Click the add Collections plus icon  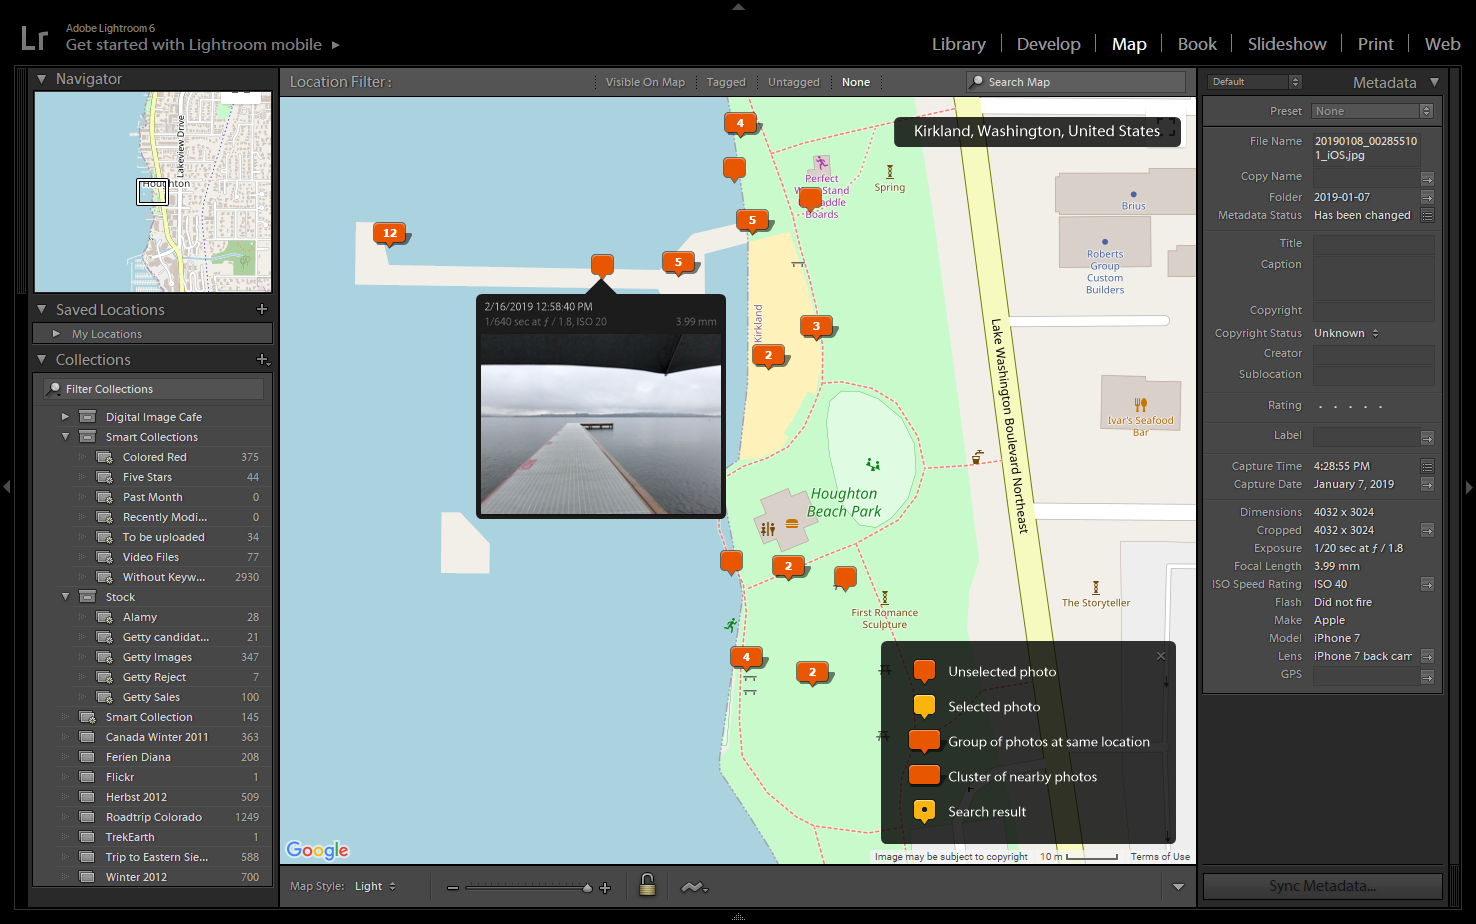(262, 359)
